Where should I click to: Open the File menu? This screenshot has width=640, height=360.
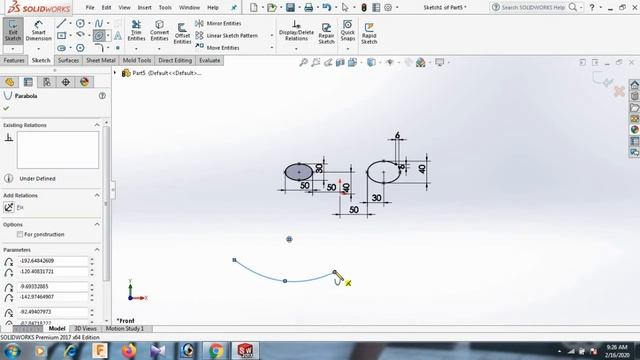tap(90, 7)
